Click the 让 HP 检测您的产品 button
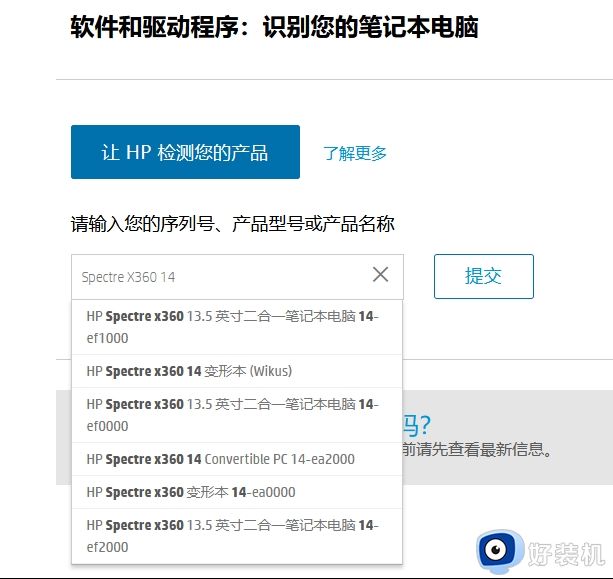The height and width of the screenshot is (579, 613). [185, 152]
